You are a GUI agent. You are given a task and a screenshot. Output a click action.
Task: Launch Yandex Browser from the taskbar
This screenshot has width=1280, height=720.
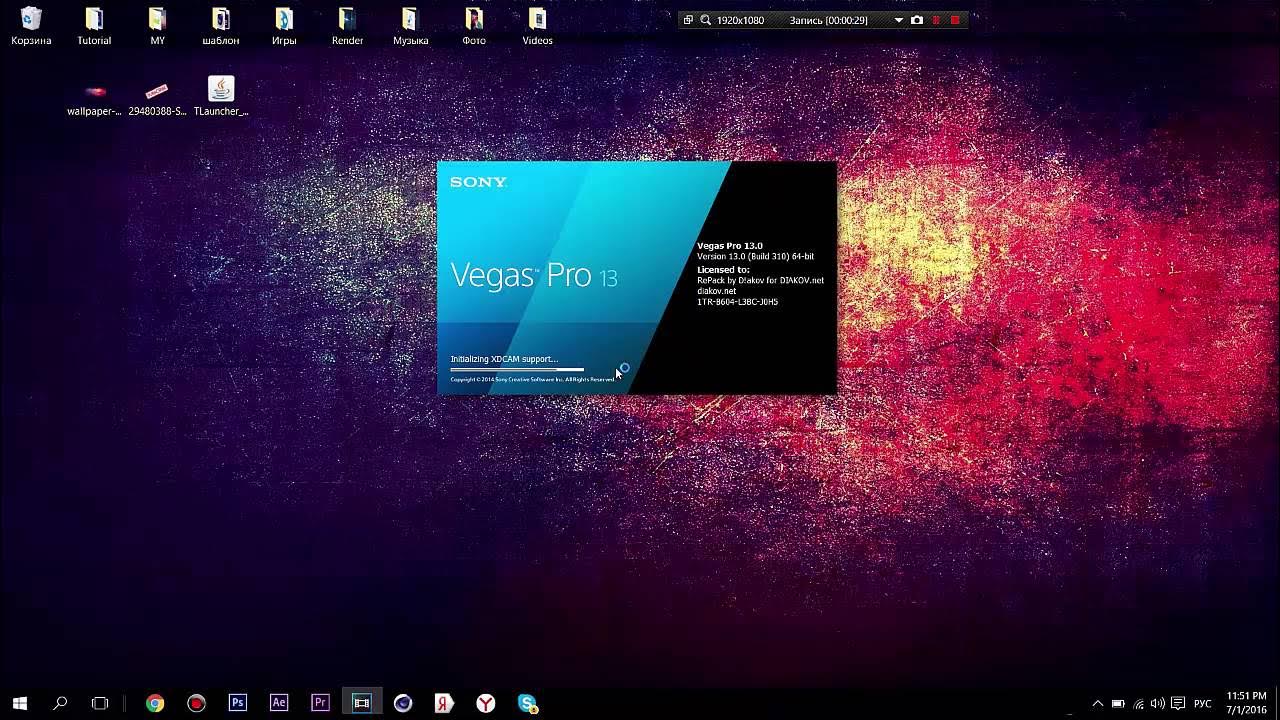click(x=485, y=703)
